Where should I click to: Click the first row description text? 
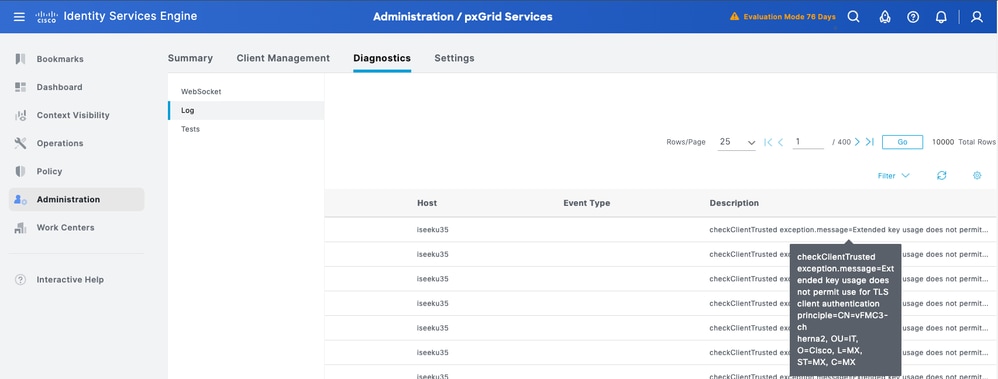coord(849,229)
